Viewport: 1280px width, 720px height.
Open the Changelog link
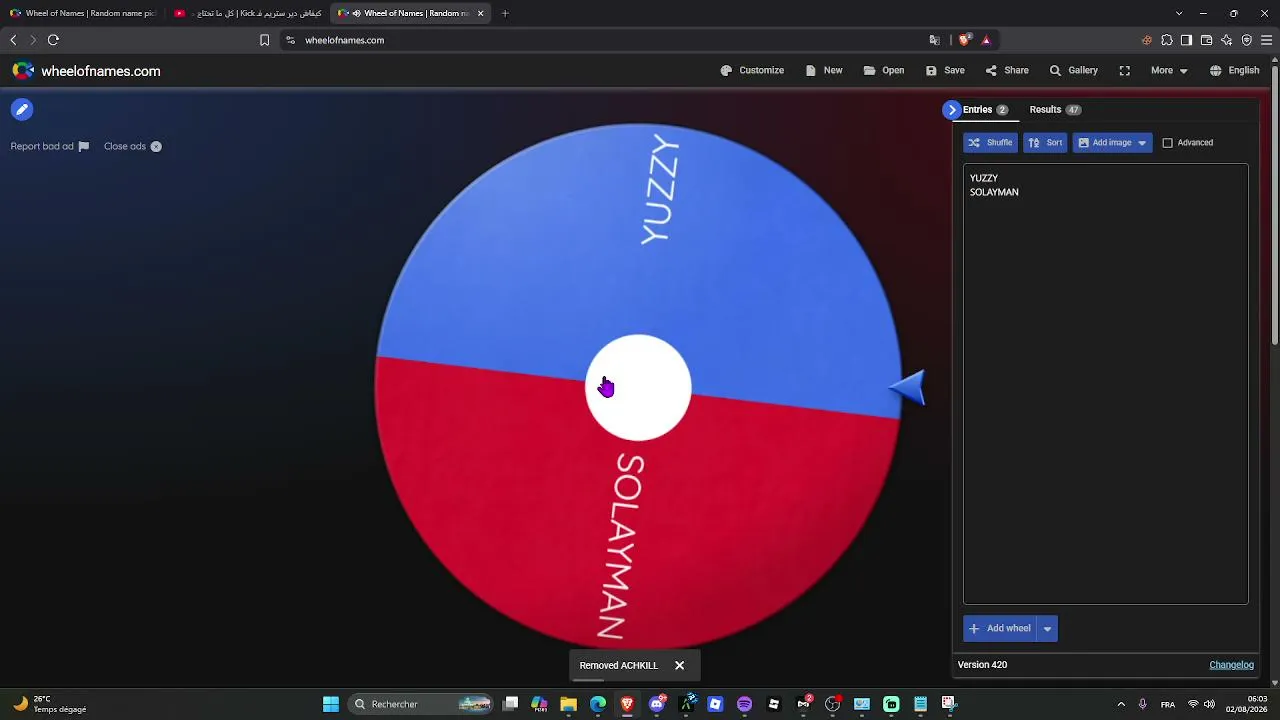[x=1231, y=665]
